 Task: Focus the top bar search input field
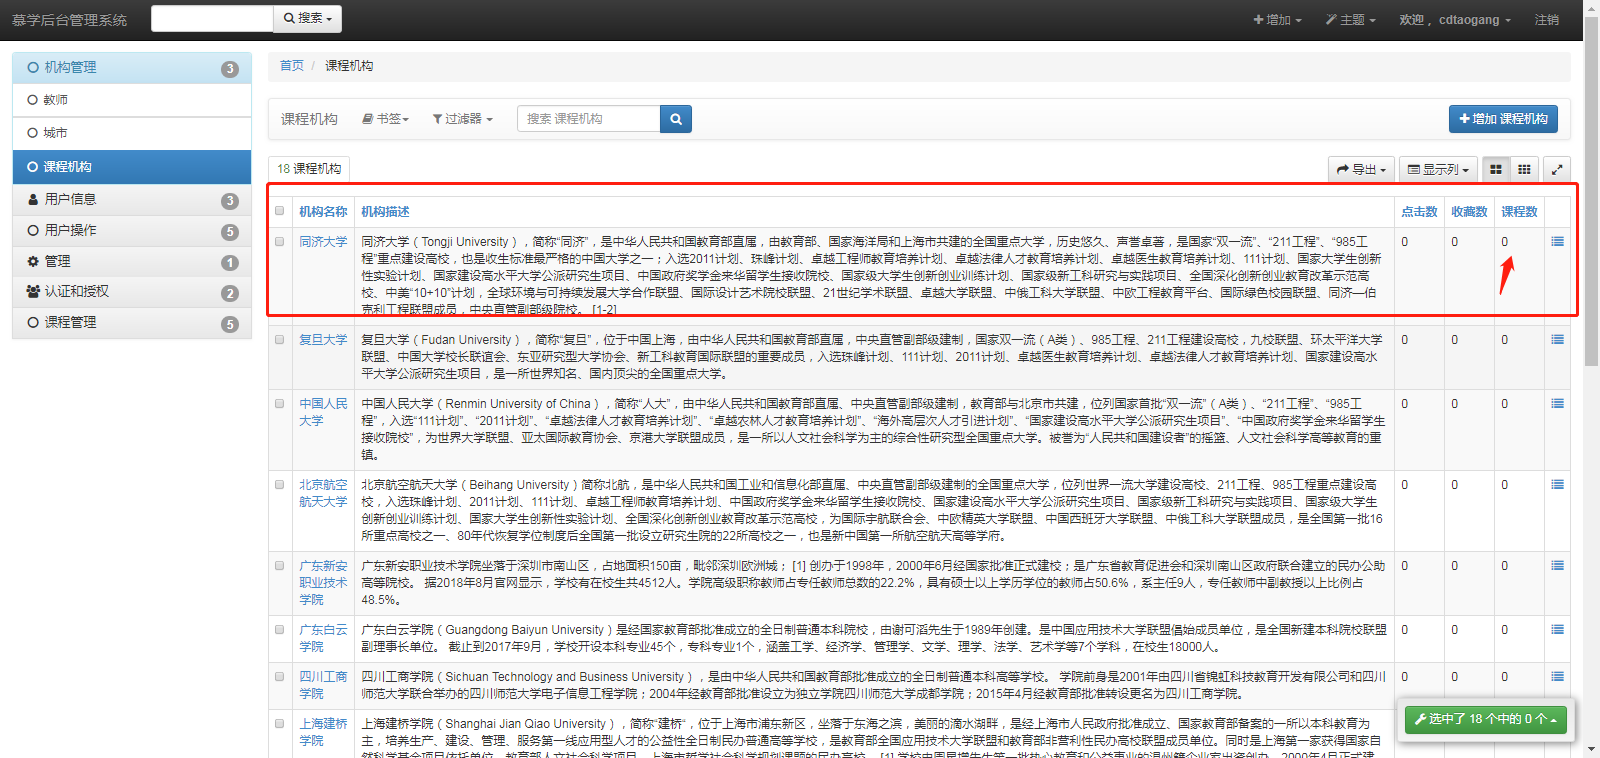click(x=212, y=18)
